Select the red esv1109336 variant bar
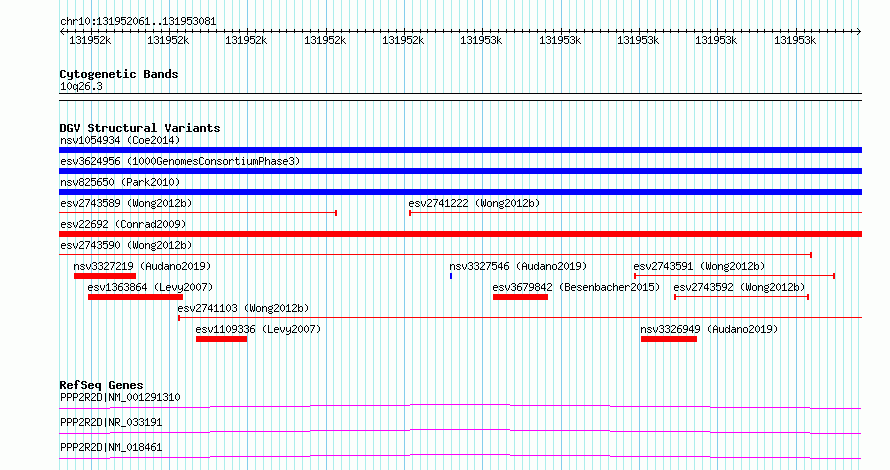The image size is (890, 470). [221, 339]
